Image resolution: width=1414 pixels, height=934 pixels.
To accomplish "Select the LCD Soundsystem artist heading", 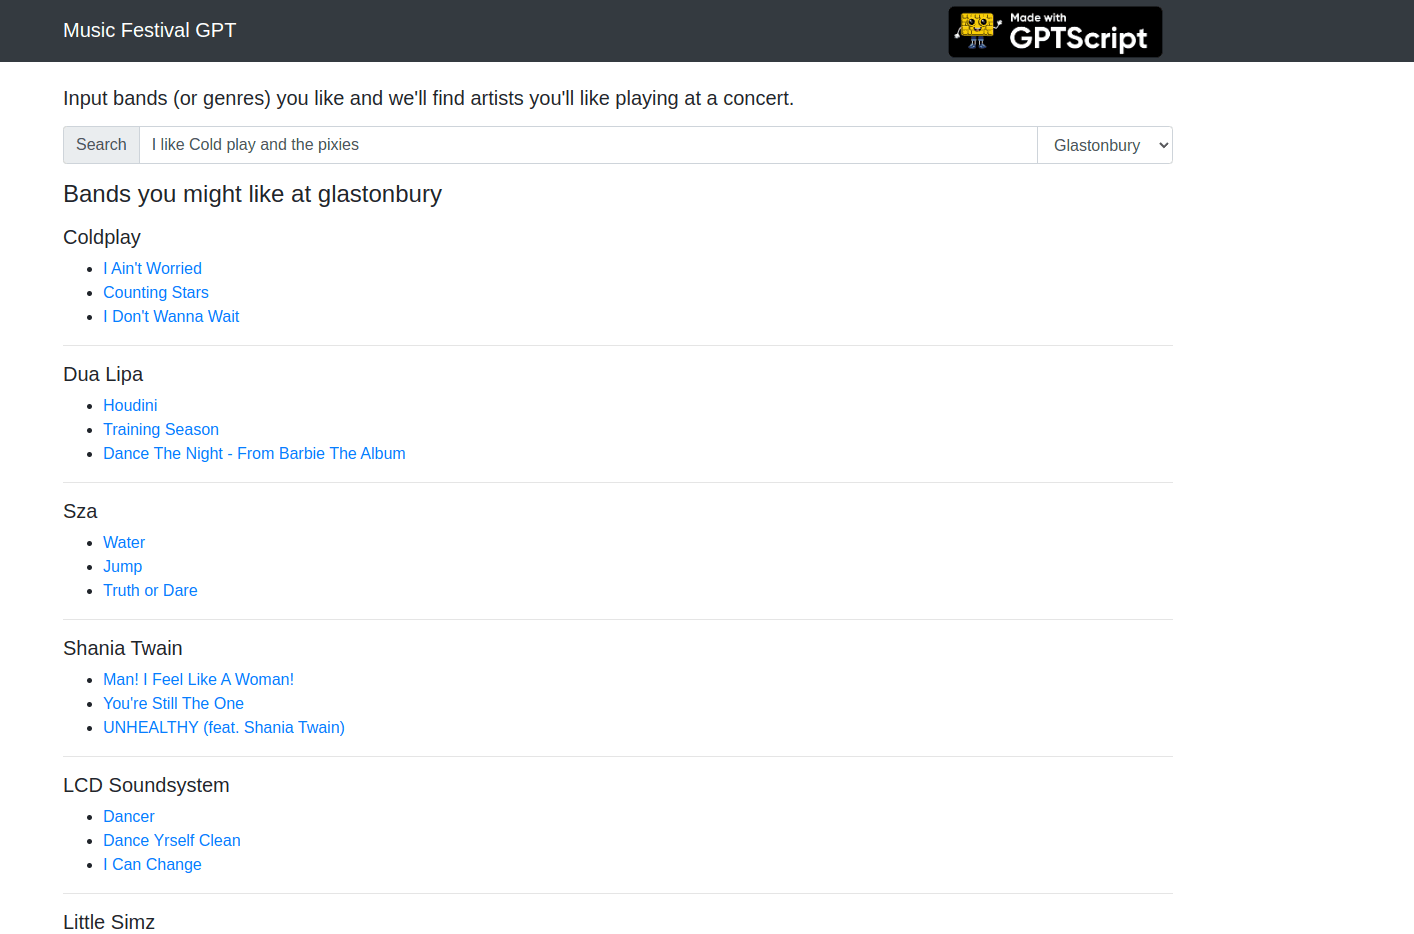I will 146,785.
